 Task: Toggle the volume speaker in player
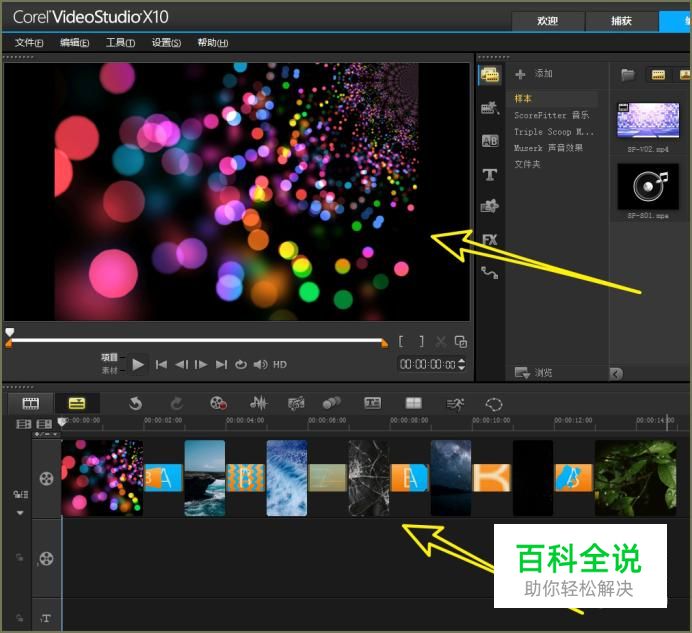coord(260,365)
